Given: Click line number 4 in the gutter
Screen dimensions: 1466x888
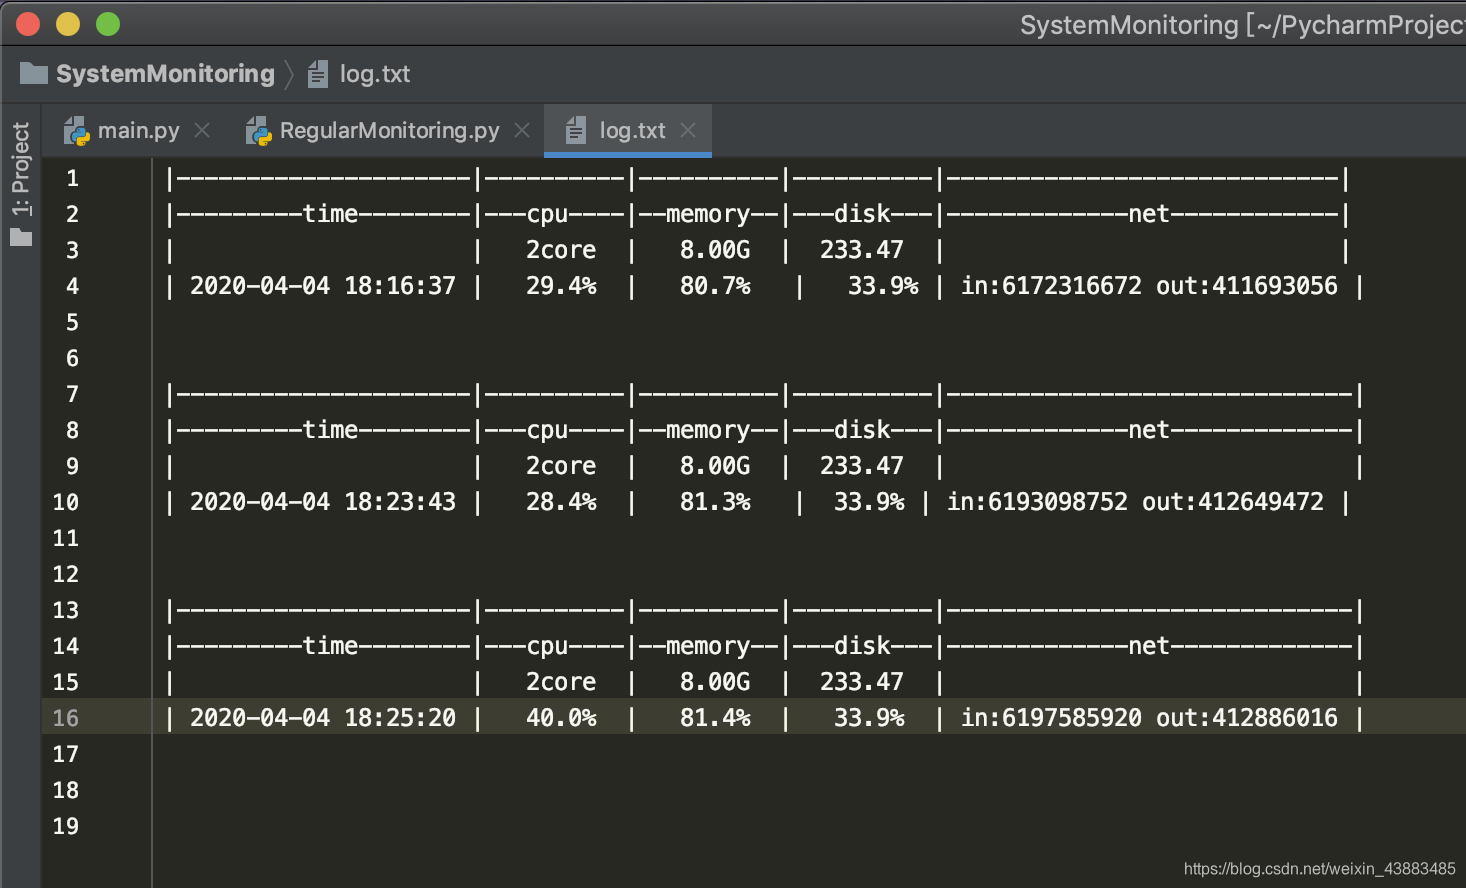Looking at the screenshot, I should pos(72,286).
